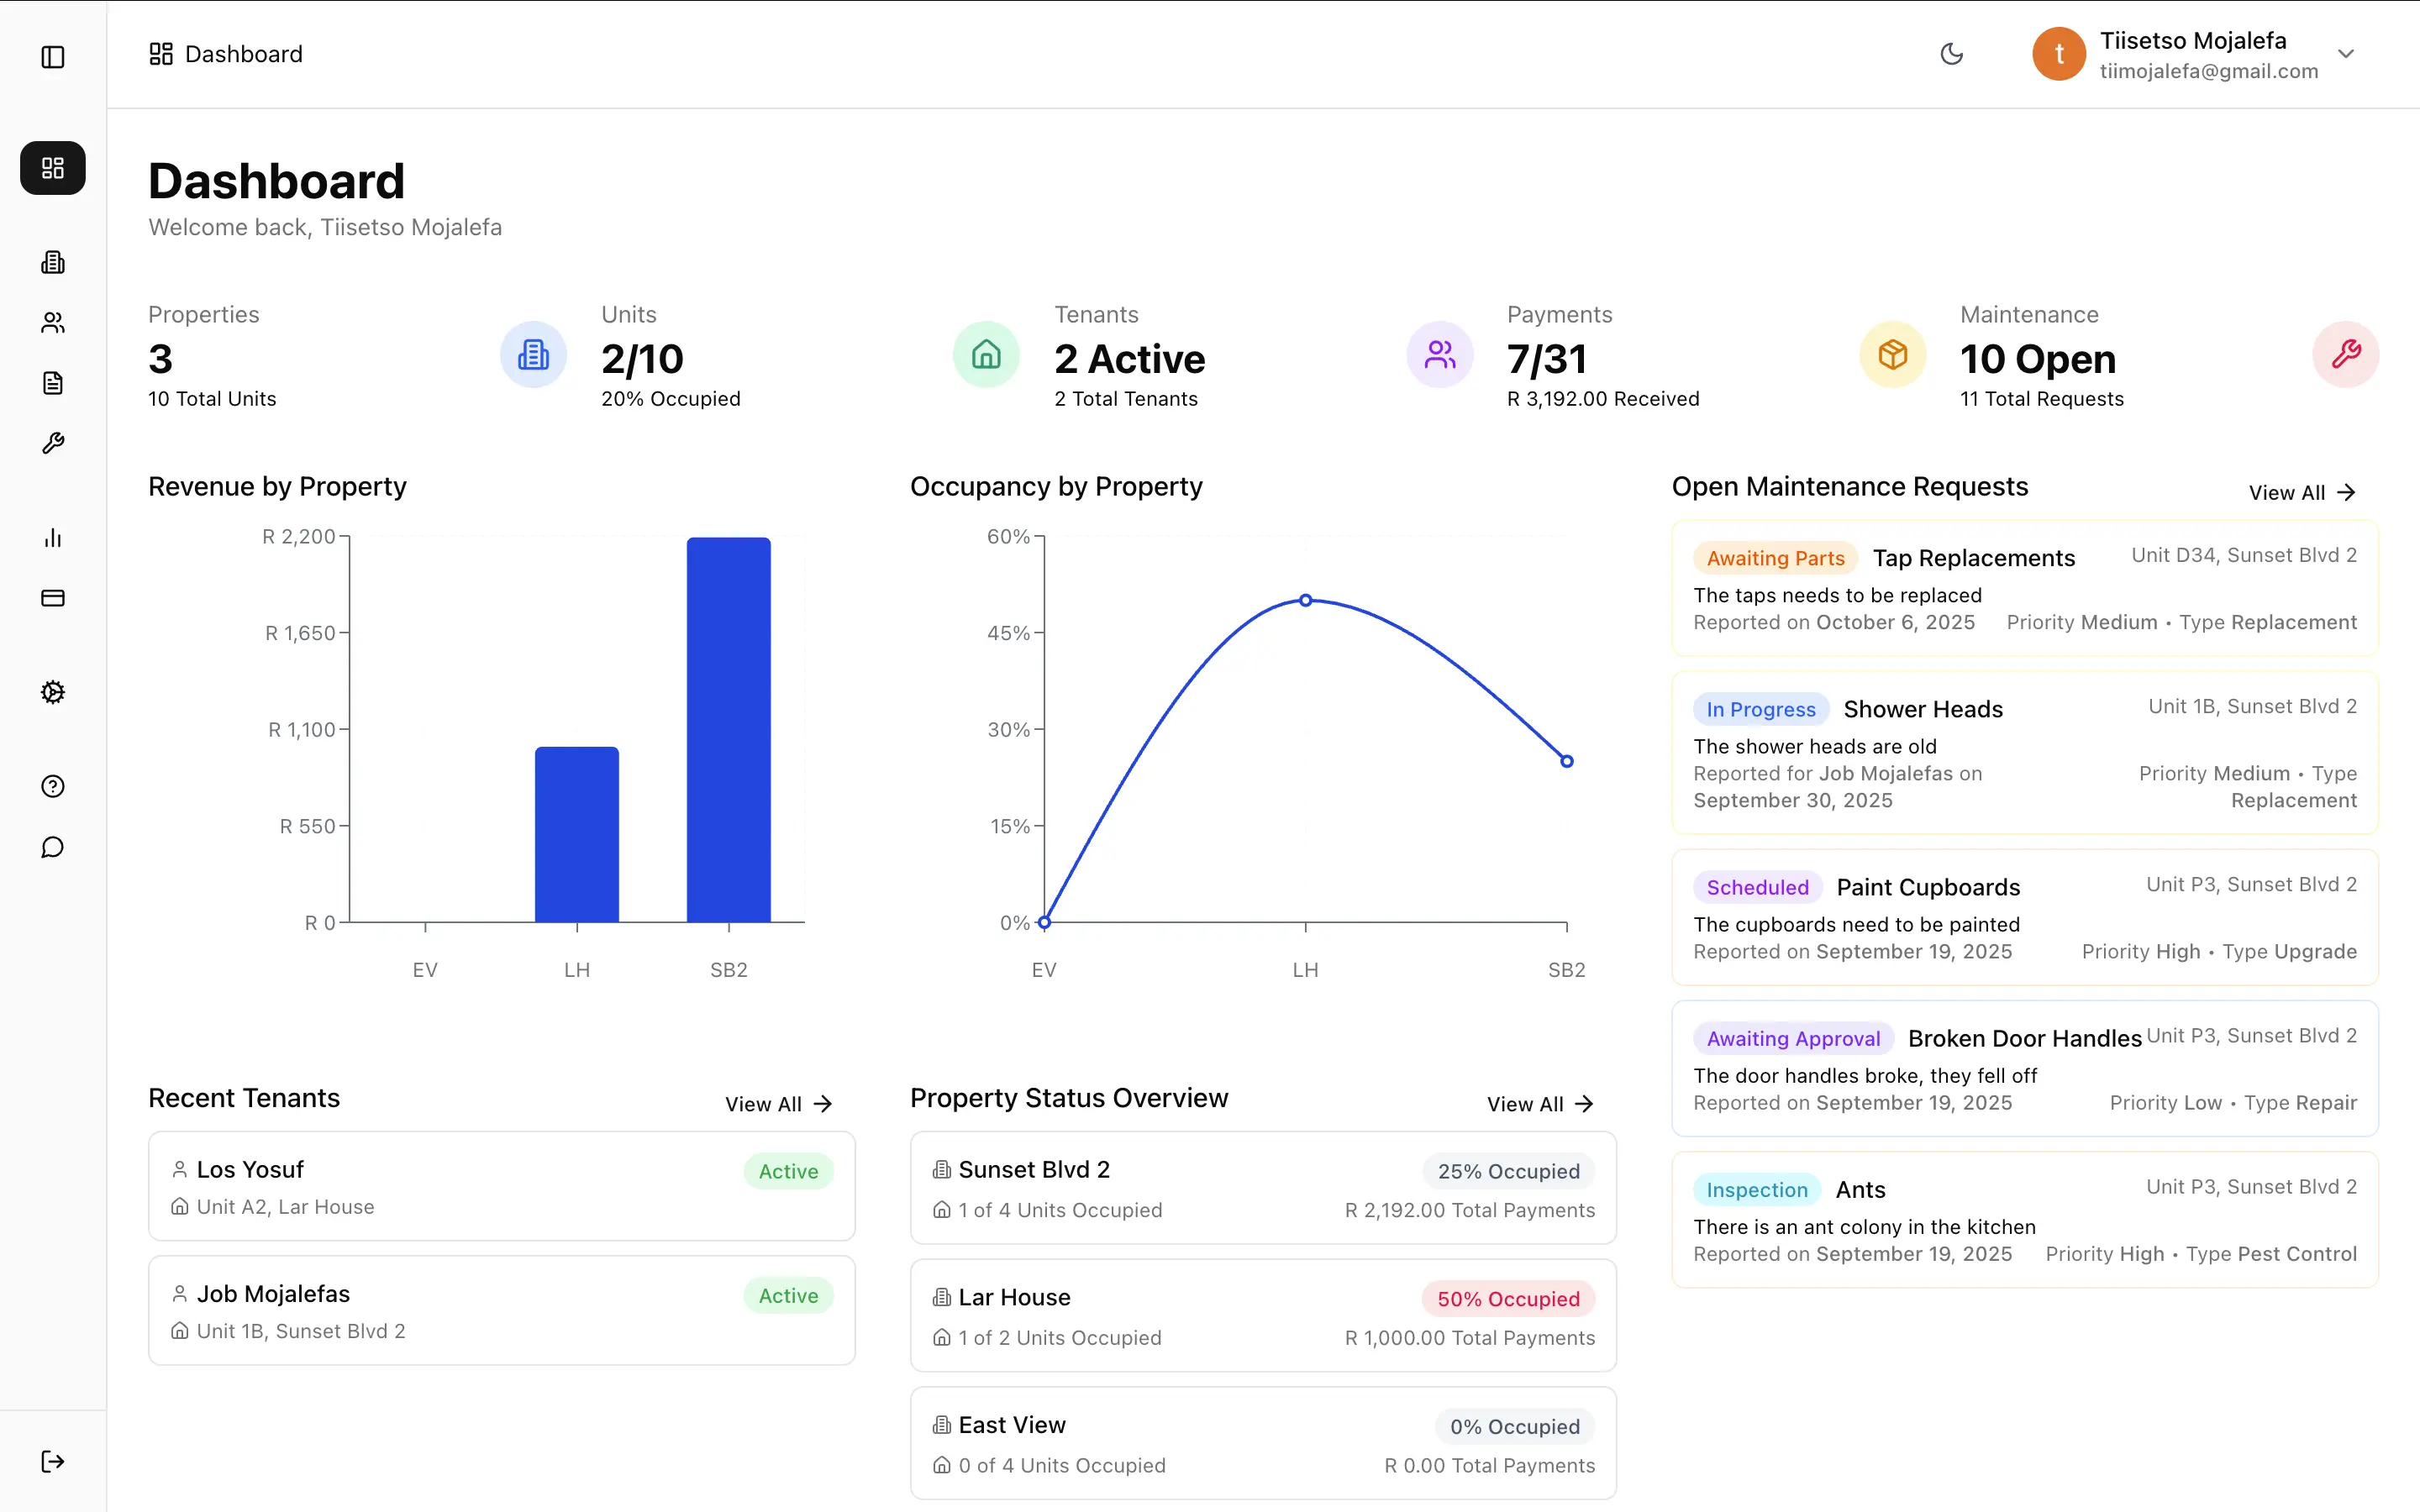Image resolution: width=2420 pixels, height=1512 pixels.
Task: Switch to dark mode with moon icon
Action: (1951, 54)
